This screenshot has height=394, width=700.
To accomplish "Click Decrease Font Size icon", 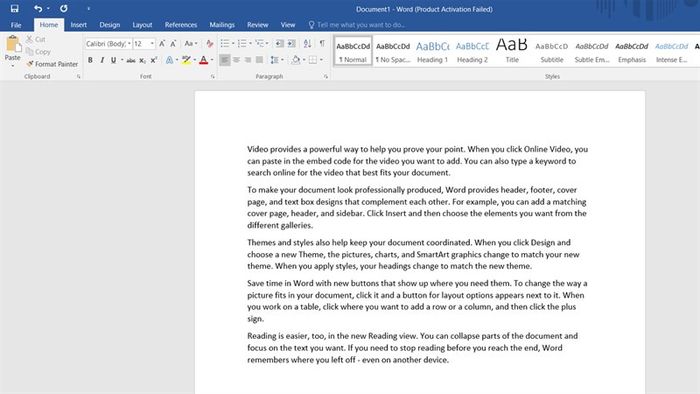I will (x=173, y=44).
